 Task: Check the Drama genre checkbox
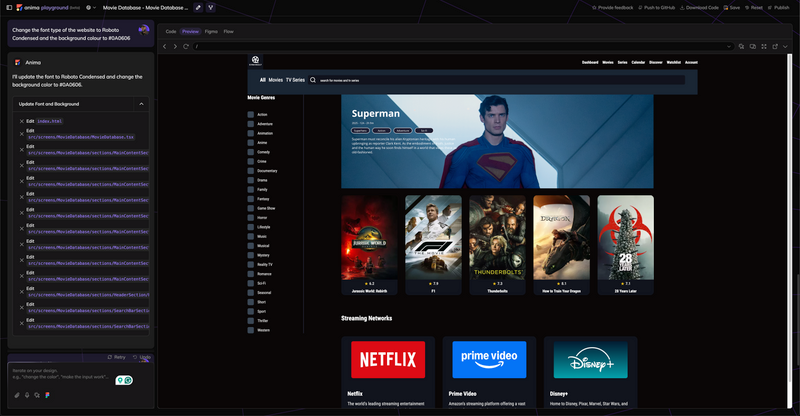251,180
